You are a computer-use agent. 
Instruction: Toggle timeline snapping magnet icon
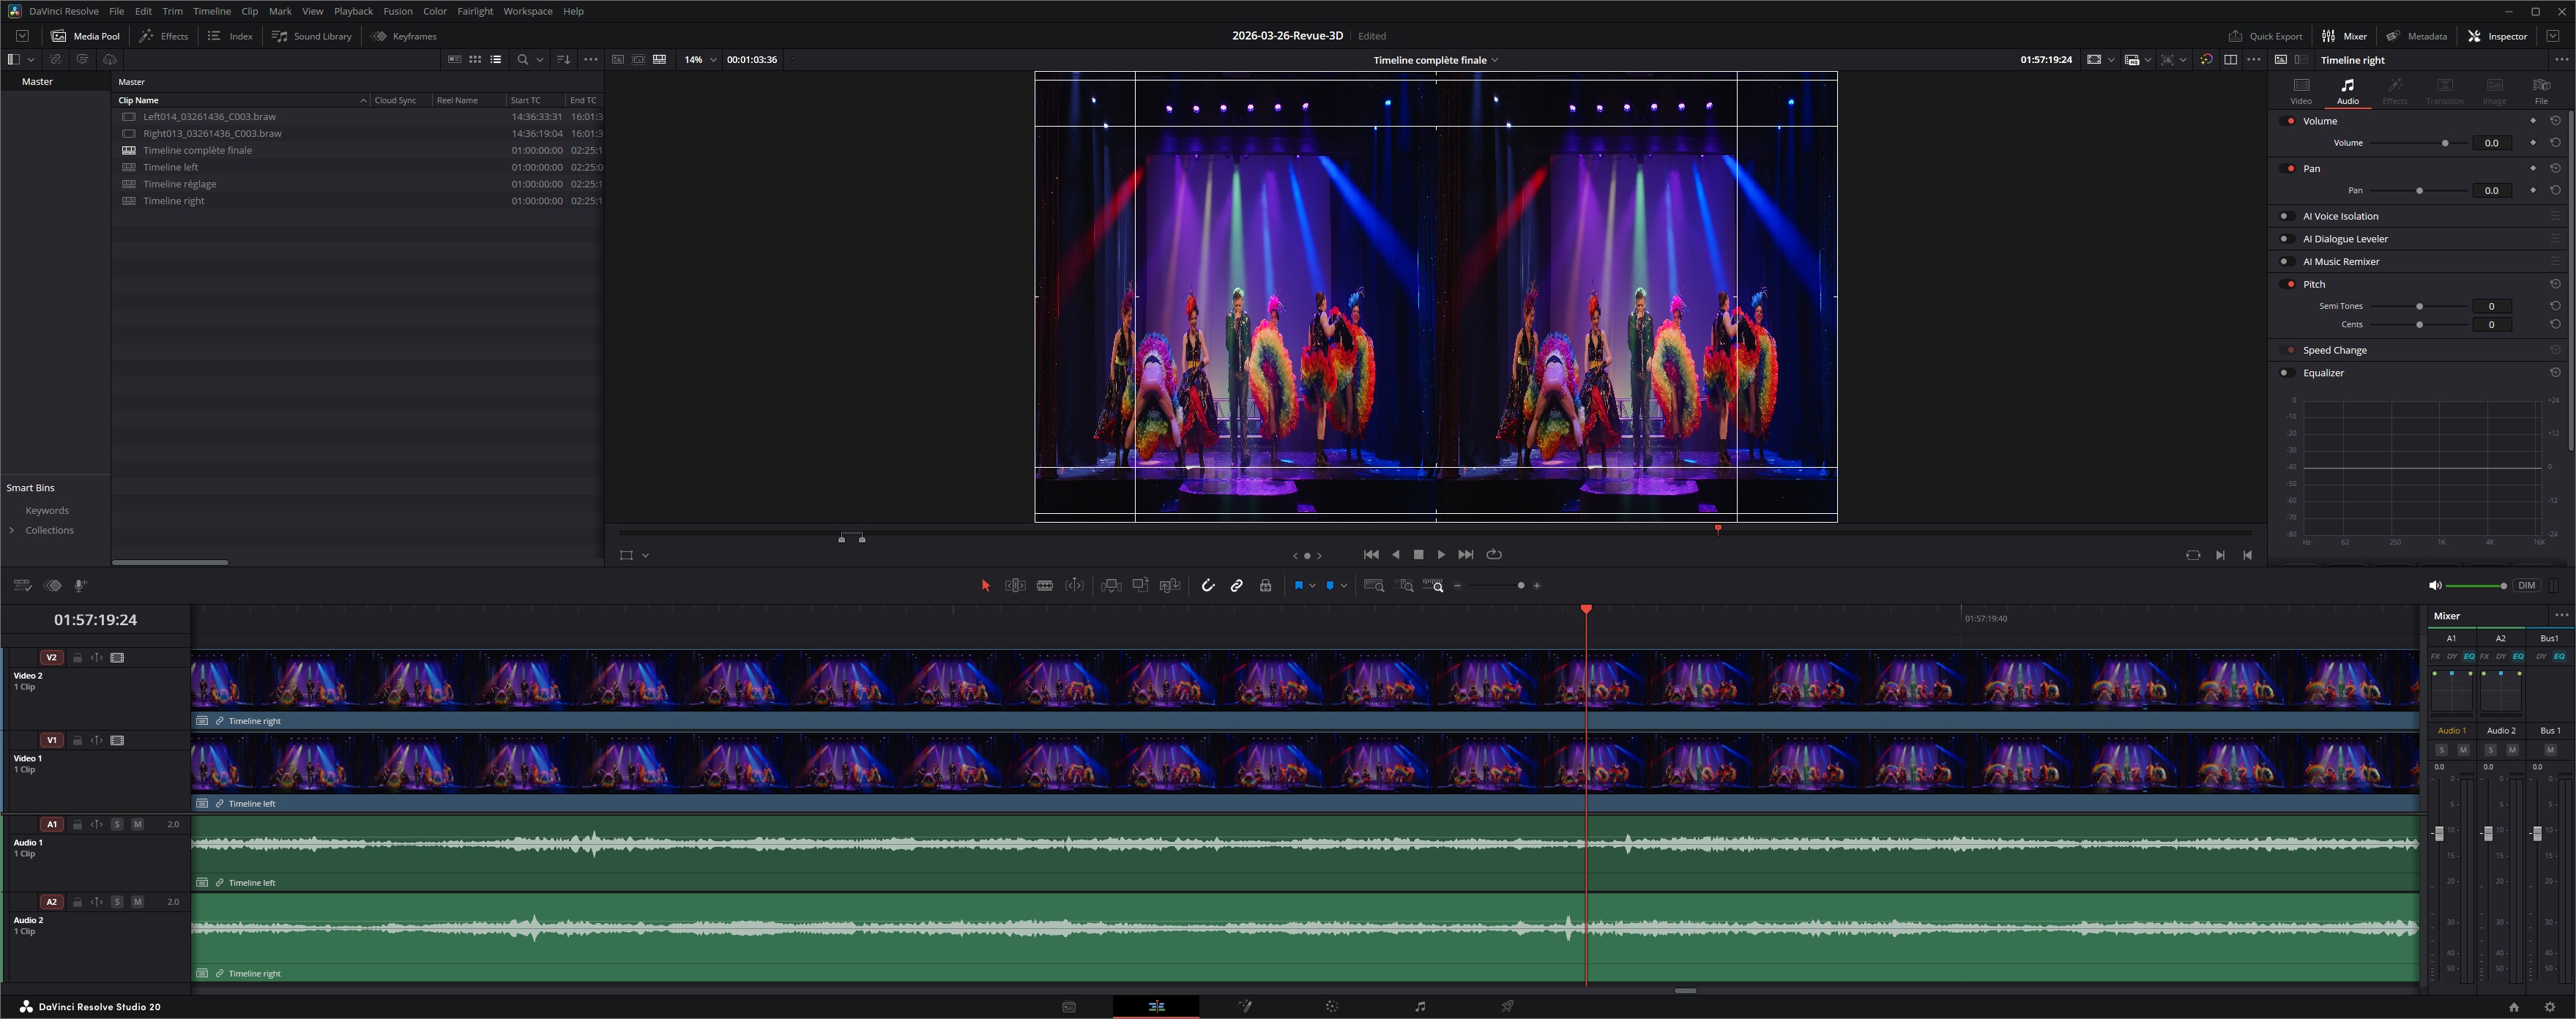coord(1207,586)
